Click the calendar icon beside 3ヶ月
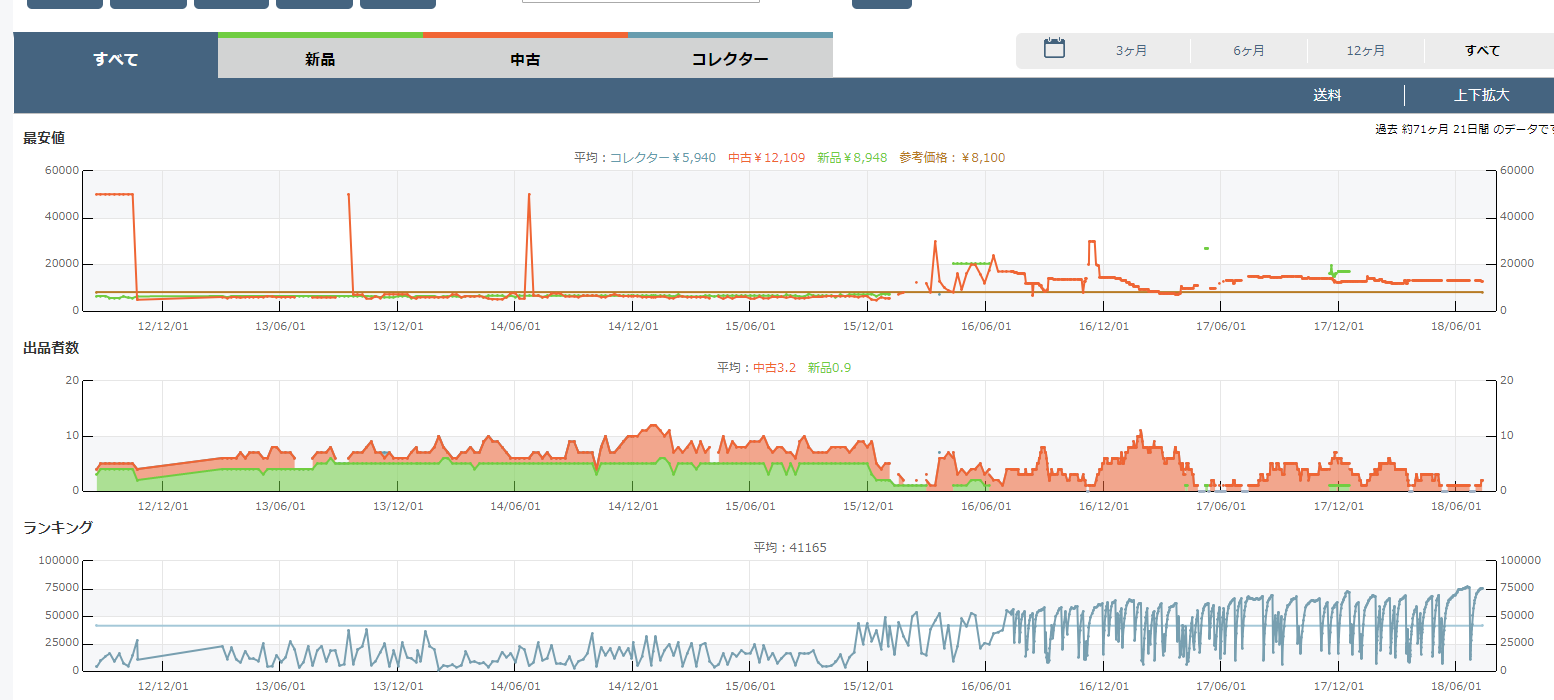 tap(1054, 49)
